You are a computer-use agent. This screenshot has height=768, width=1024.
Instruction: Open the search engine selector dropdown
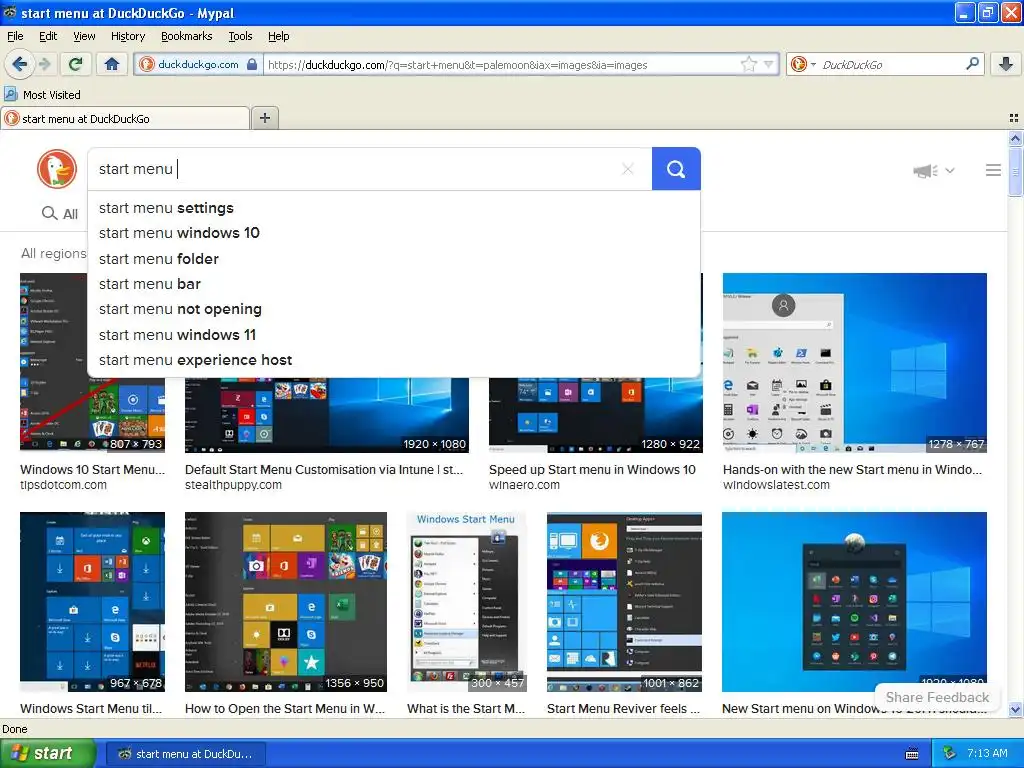coord(803,64)
